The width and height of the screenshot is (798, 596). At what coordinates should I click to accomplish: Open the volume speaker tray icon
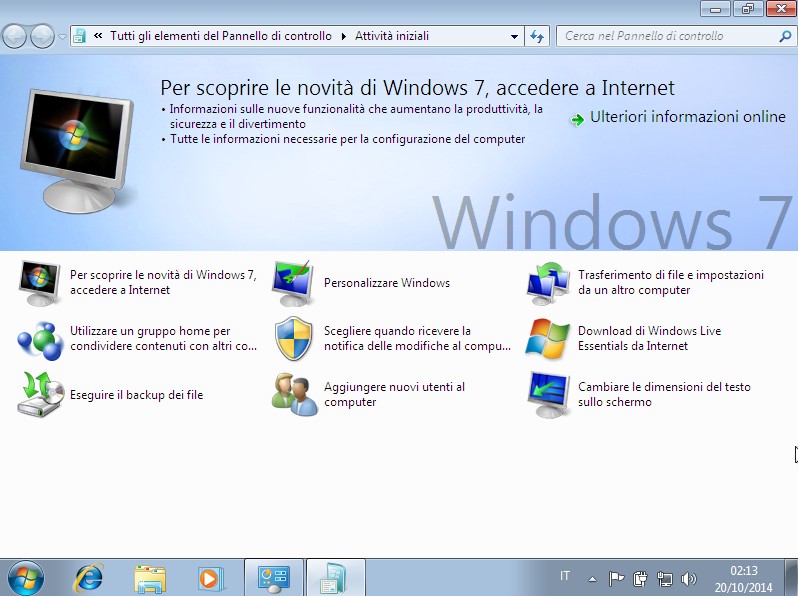tap(688, 579)
